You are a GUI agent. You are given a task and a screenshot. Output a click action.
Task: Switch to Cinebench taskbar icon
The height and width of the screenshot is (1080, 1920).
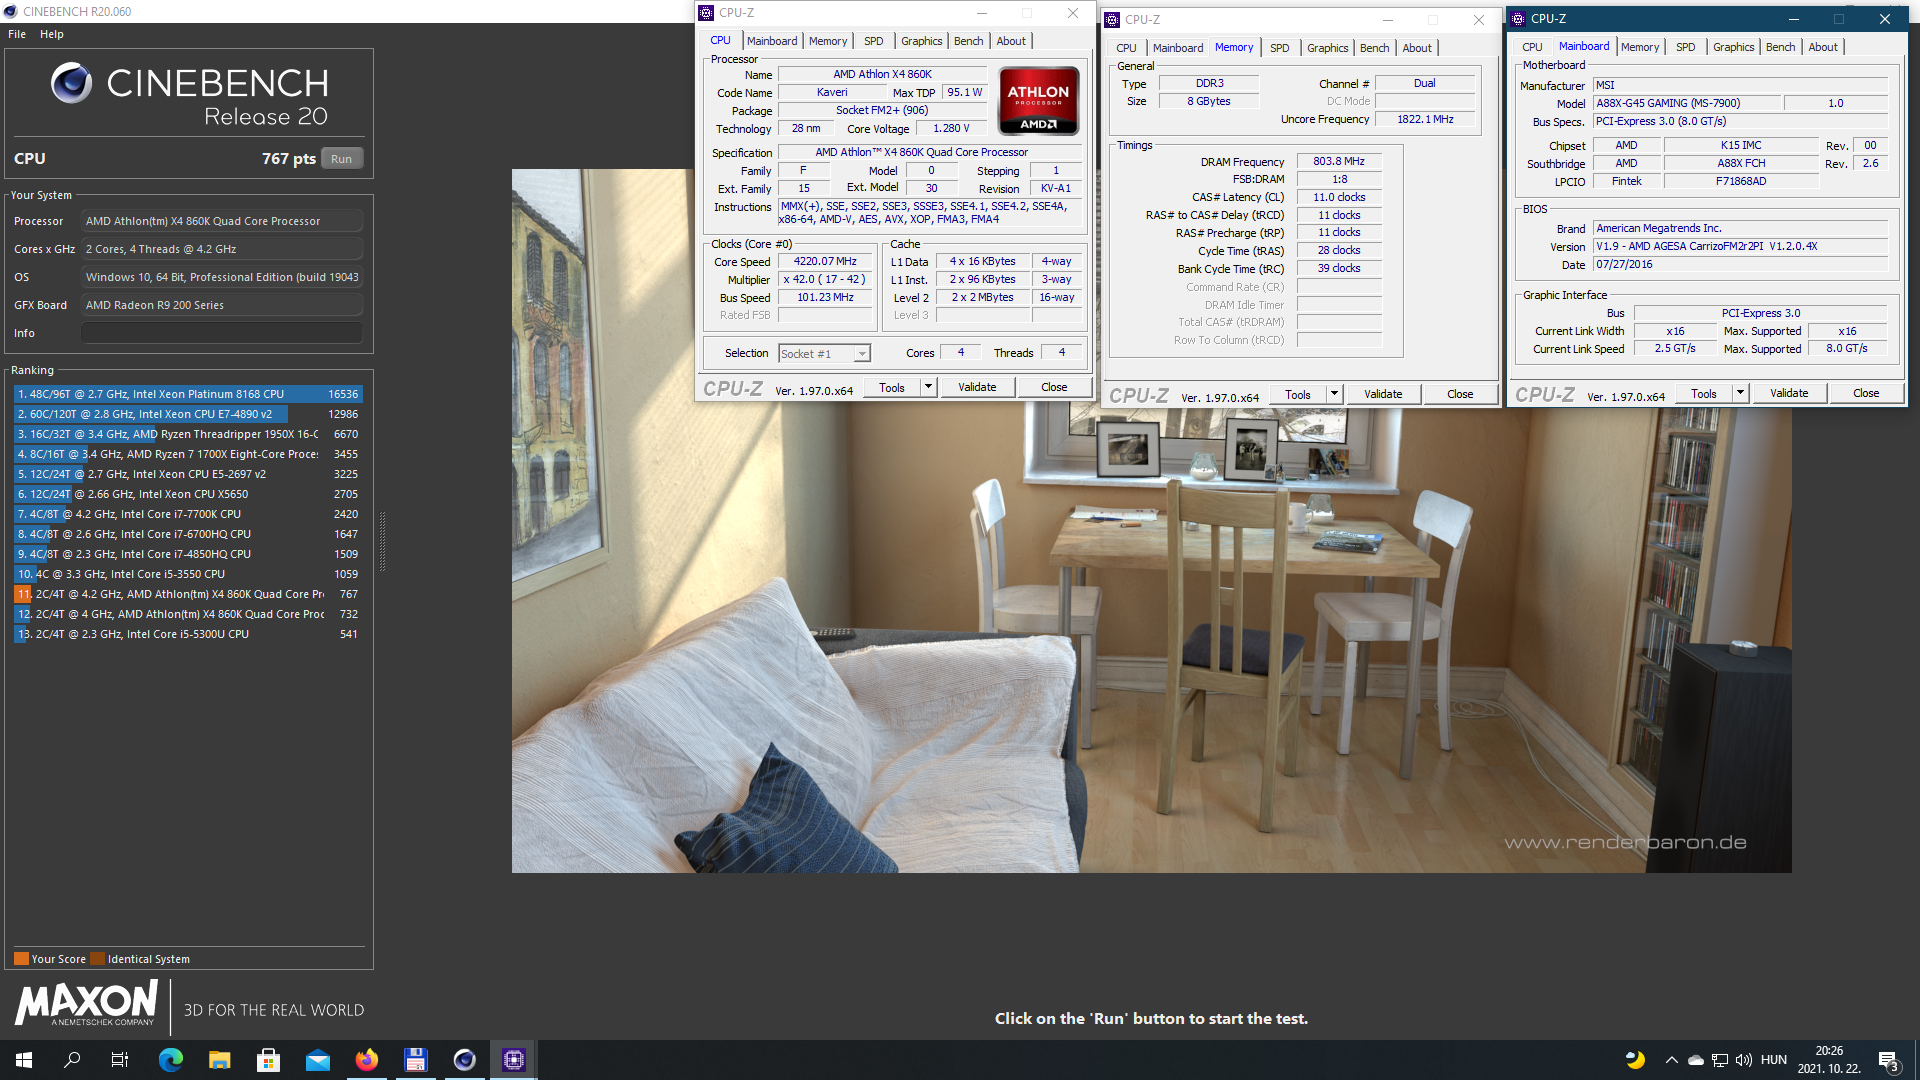point(465,1060)
